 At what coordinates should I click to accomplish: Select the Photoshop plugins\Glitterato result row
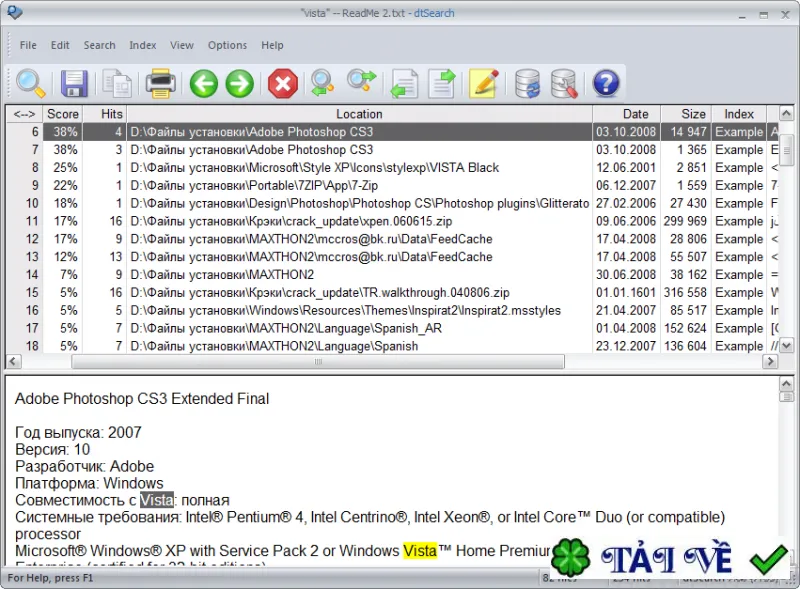392,203
